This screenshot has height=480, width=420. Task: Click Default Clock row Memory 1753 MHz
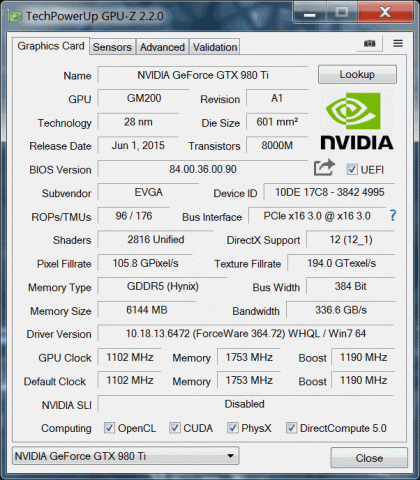coord(249,380)
